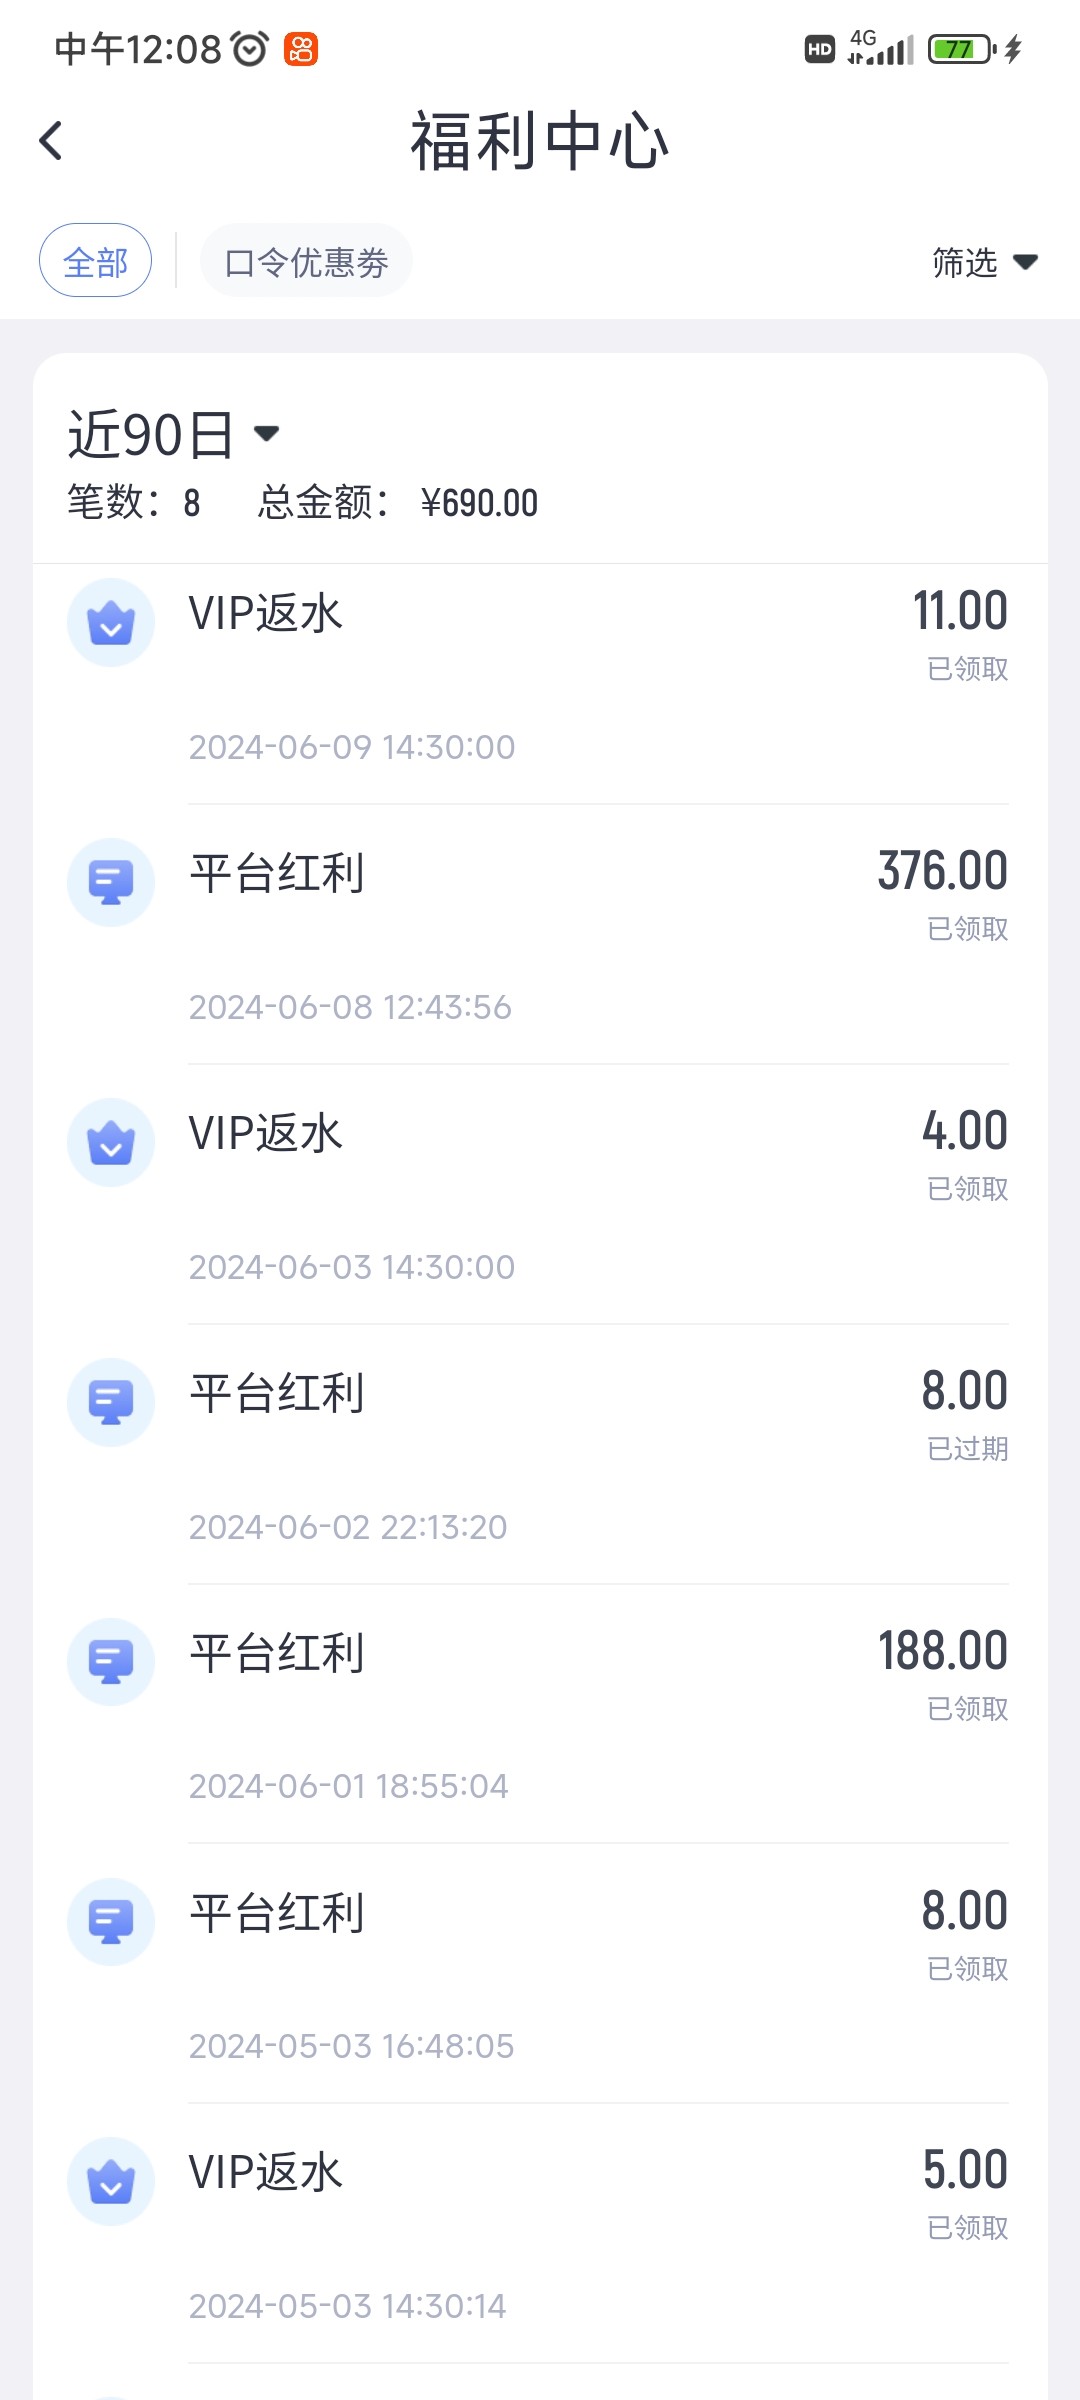Tap crown icon of 11.00 VIP返水 entry
Screen dimensions: 1080x2400
tap(111, 623)
